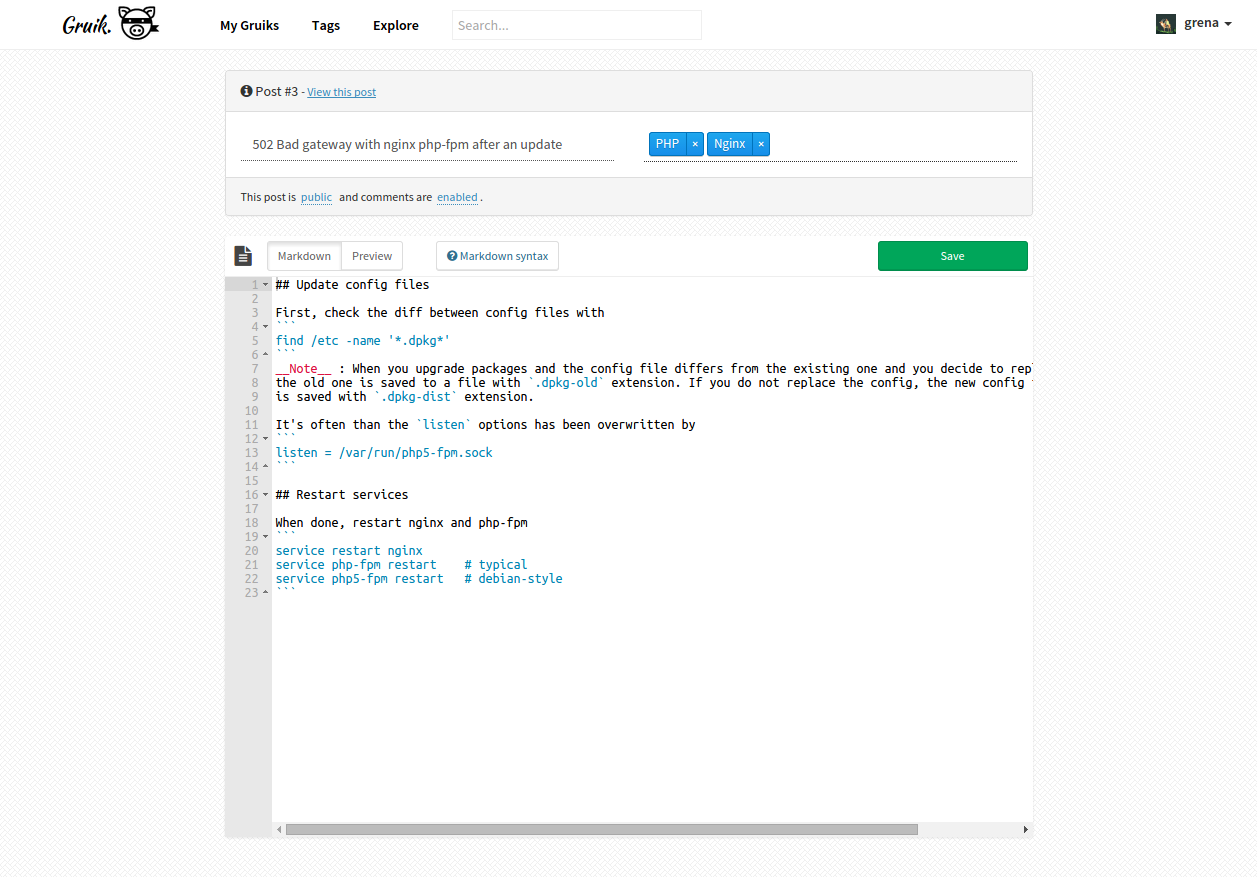1257x877 pixels.
Task: Open the grena user dropdown menu
Action: [x=1207, y=24]
